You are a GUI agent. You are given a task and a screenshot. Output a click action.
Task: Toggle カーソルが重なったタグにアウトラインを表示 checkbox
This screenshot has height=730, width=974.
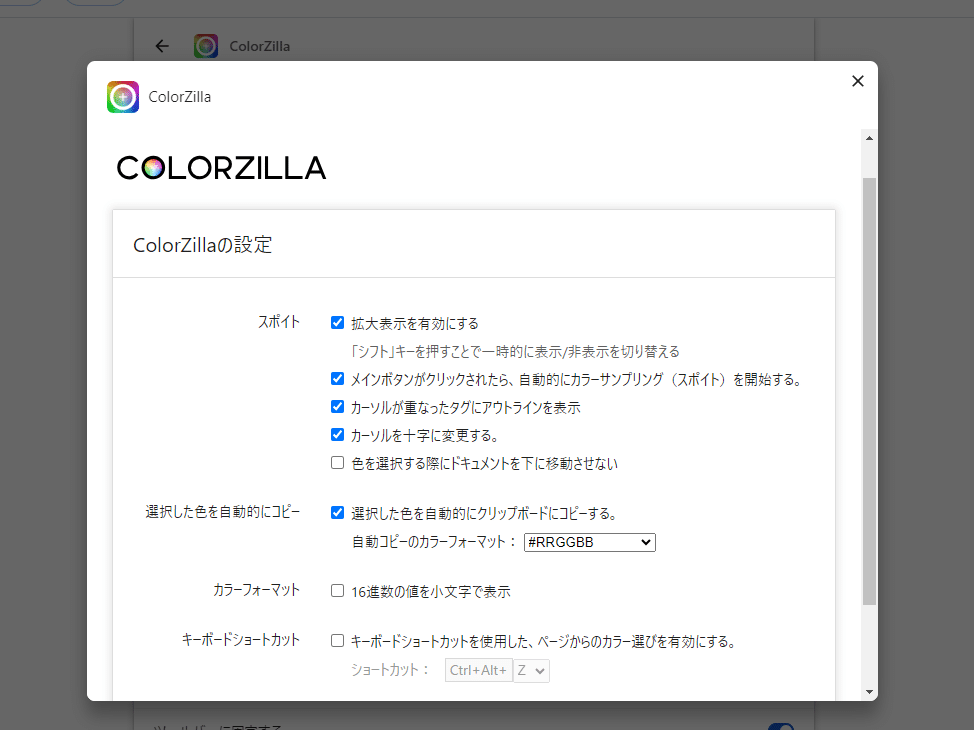(337, 407)
